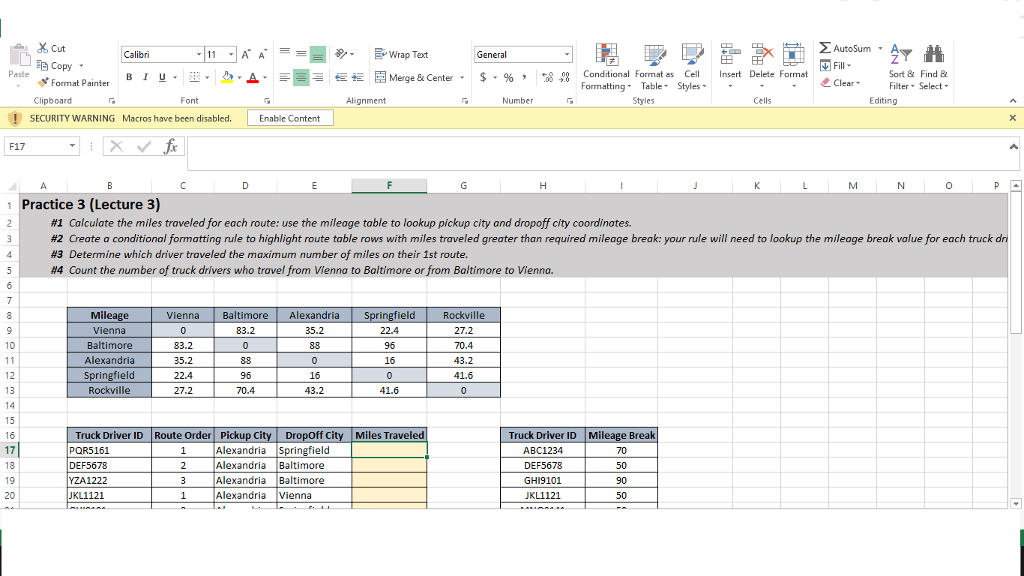This screenshot has height=576, width=1024.
Task: Select the row 17 header
Action: point(9,450)
